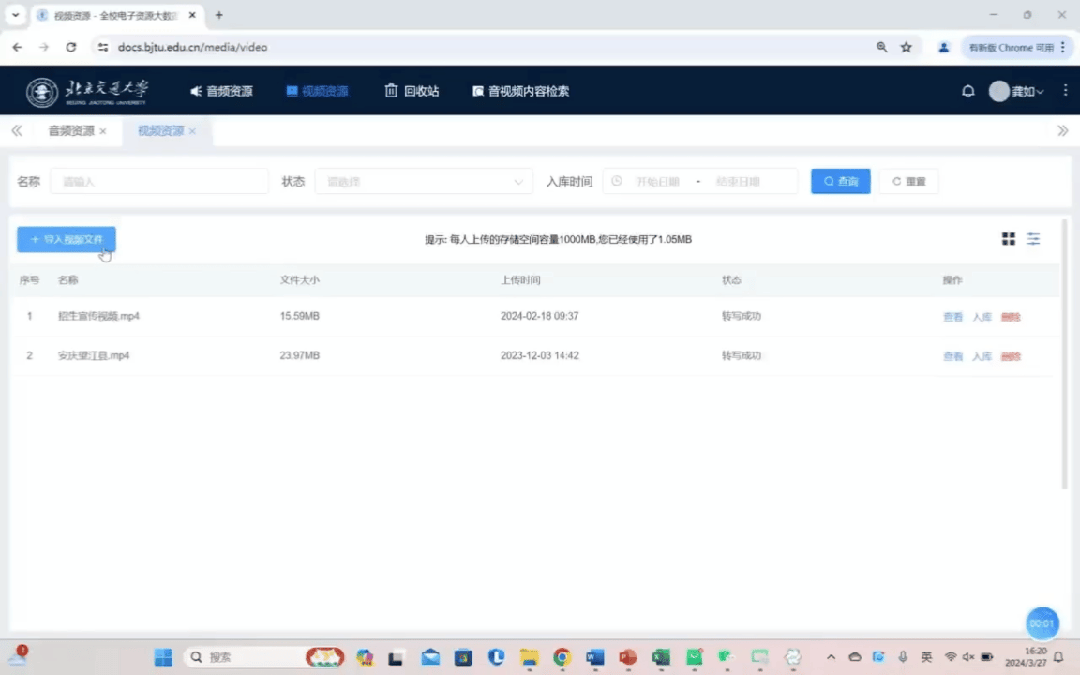Click the notification bell icon in header
The width and height of the screenshot is (1080, 675).
(968, 91)
